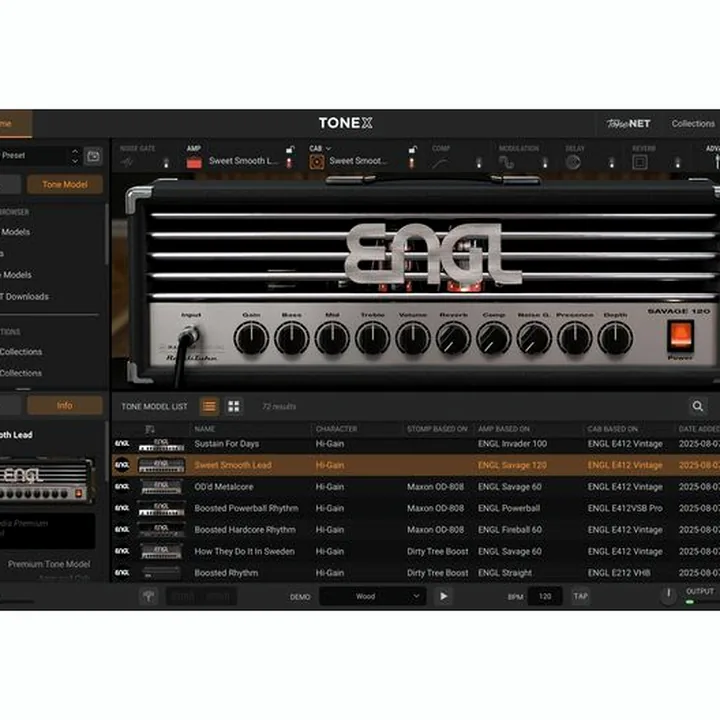The width and height of the screenshot is (720, 720).
Task: Click the amp Reverb knob
Action: tap(453, 338)
